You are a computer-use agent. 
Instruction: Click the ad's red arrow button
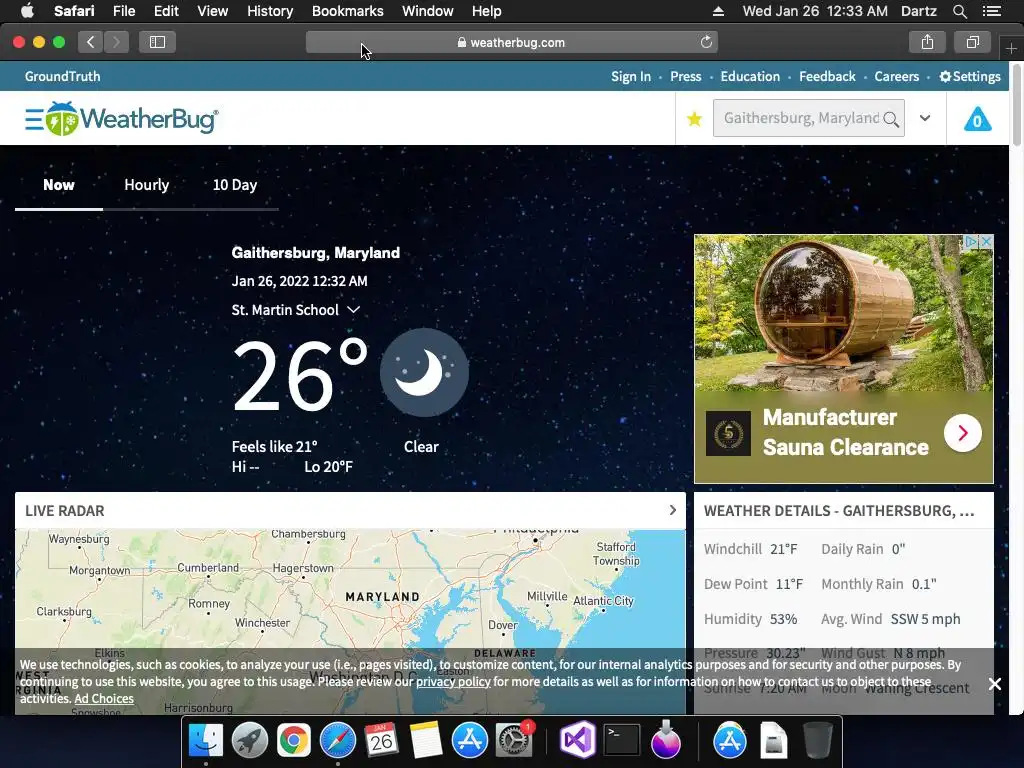tap(963, 432)
